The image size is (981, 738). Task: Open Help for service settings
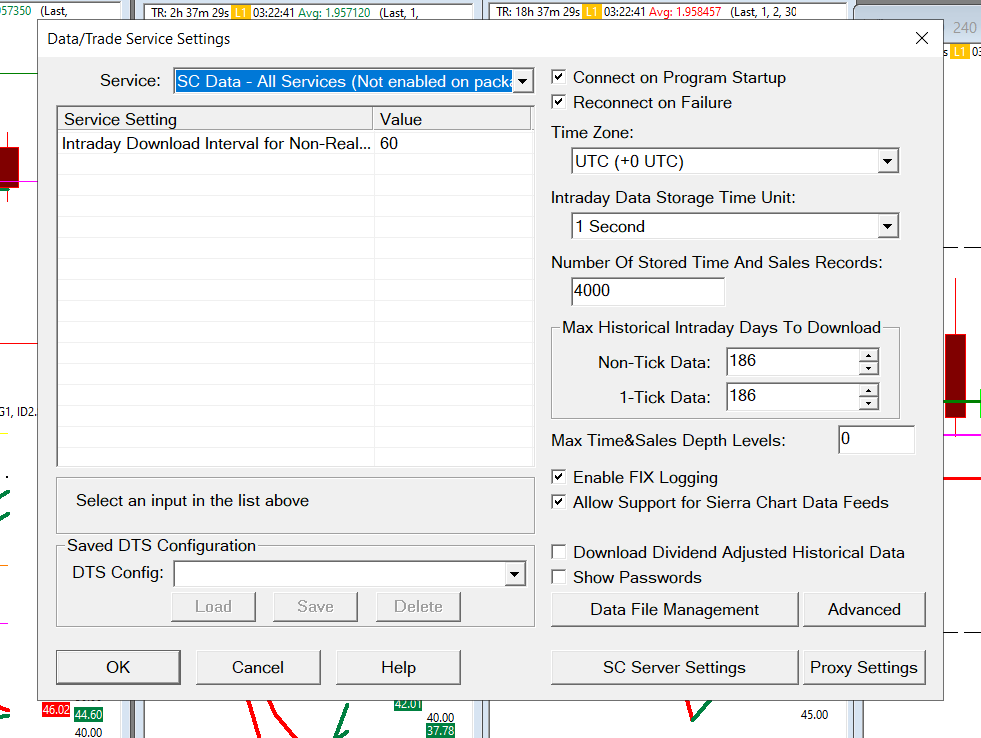(x=399, y=667)
